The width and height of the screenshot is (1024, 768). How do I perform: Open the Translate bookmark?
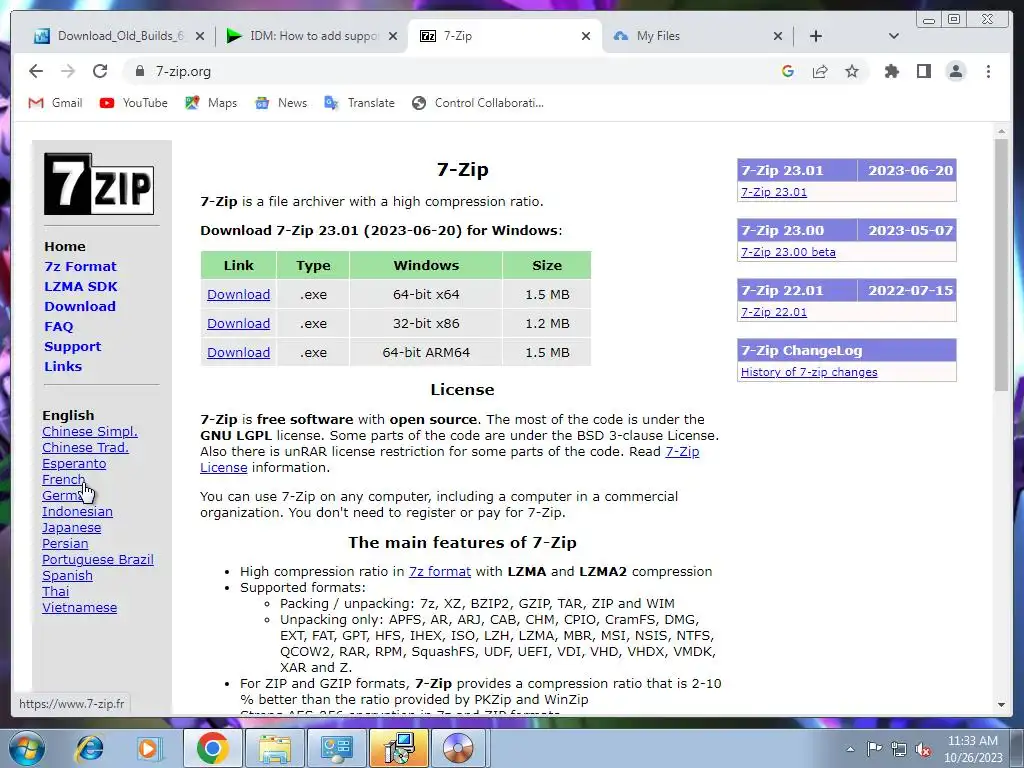pos(359,103)
